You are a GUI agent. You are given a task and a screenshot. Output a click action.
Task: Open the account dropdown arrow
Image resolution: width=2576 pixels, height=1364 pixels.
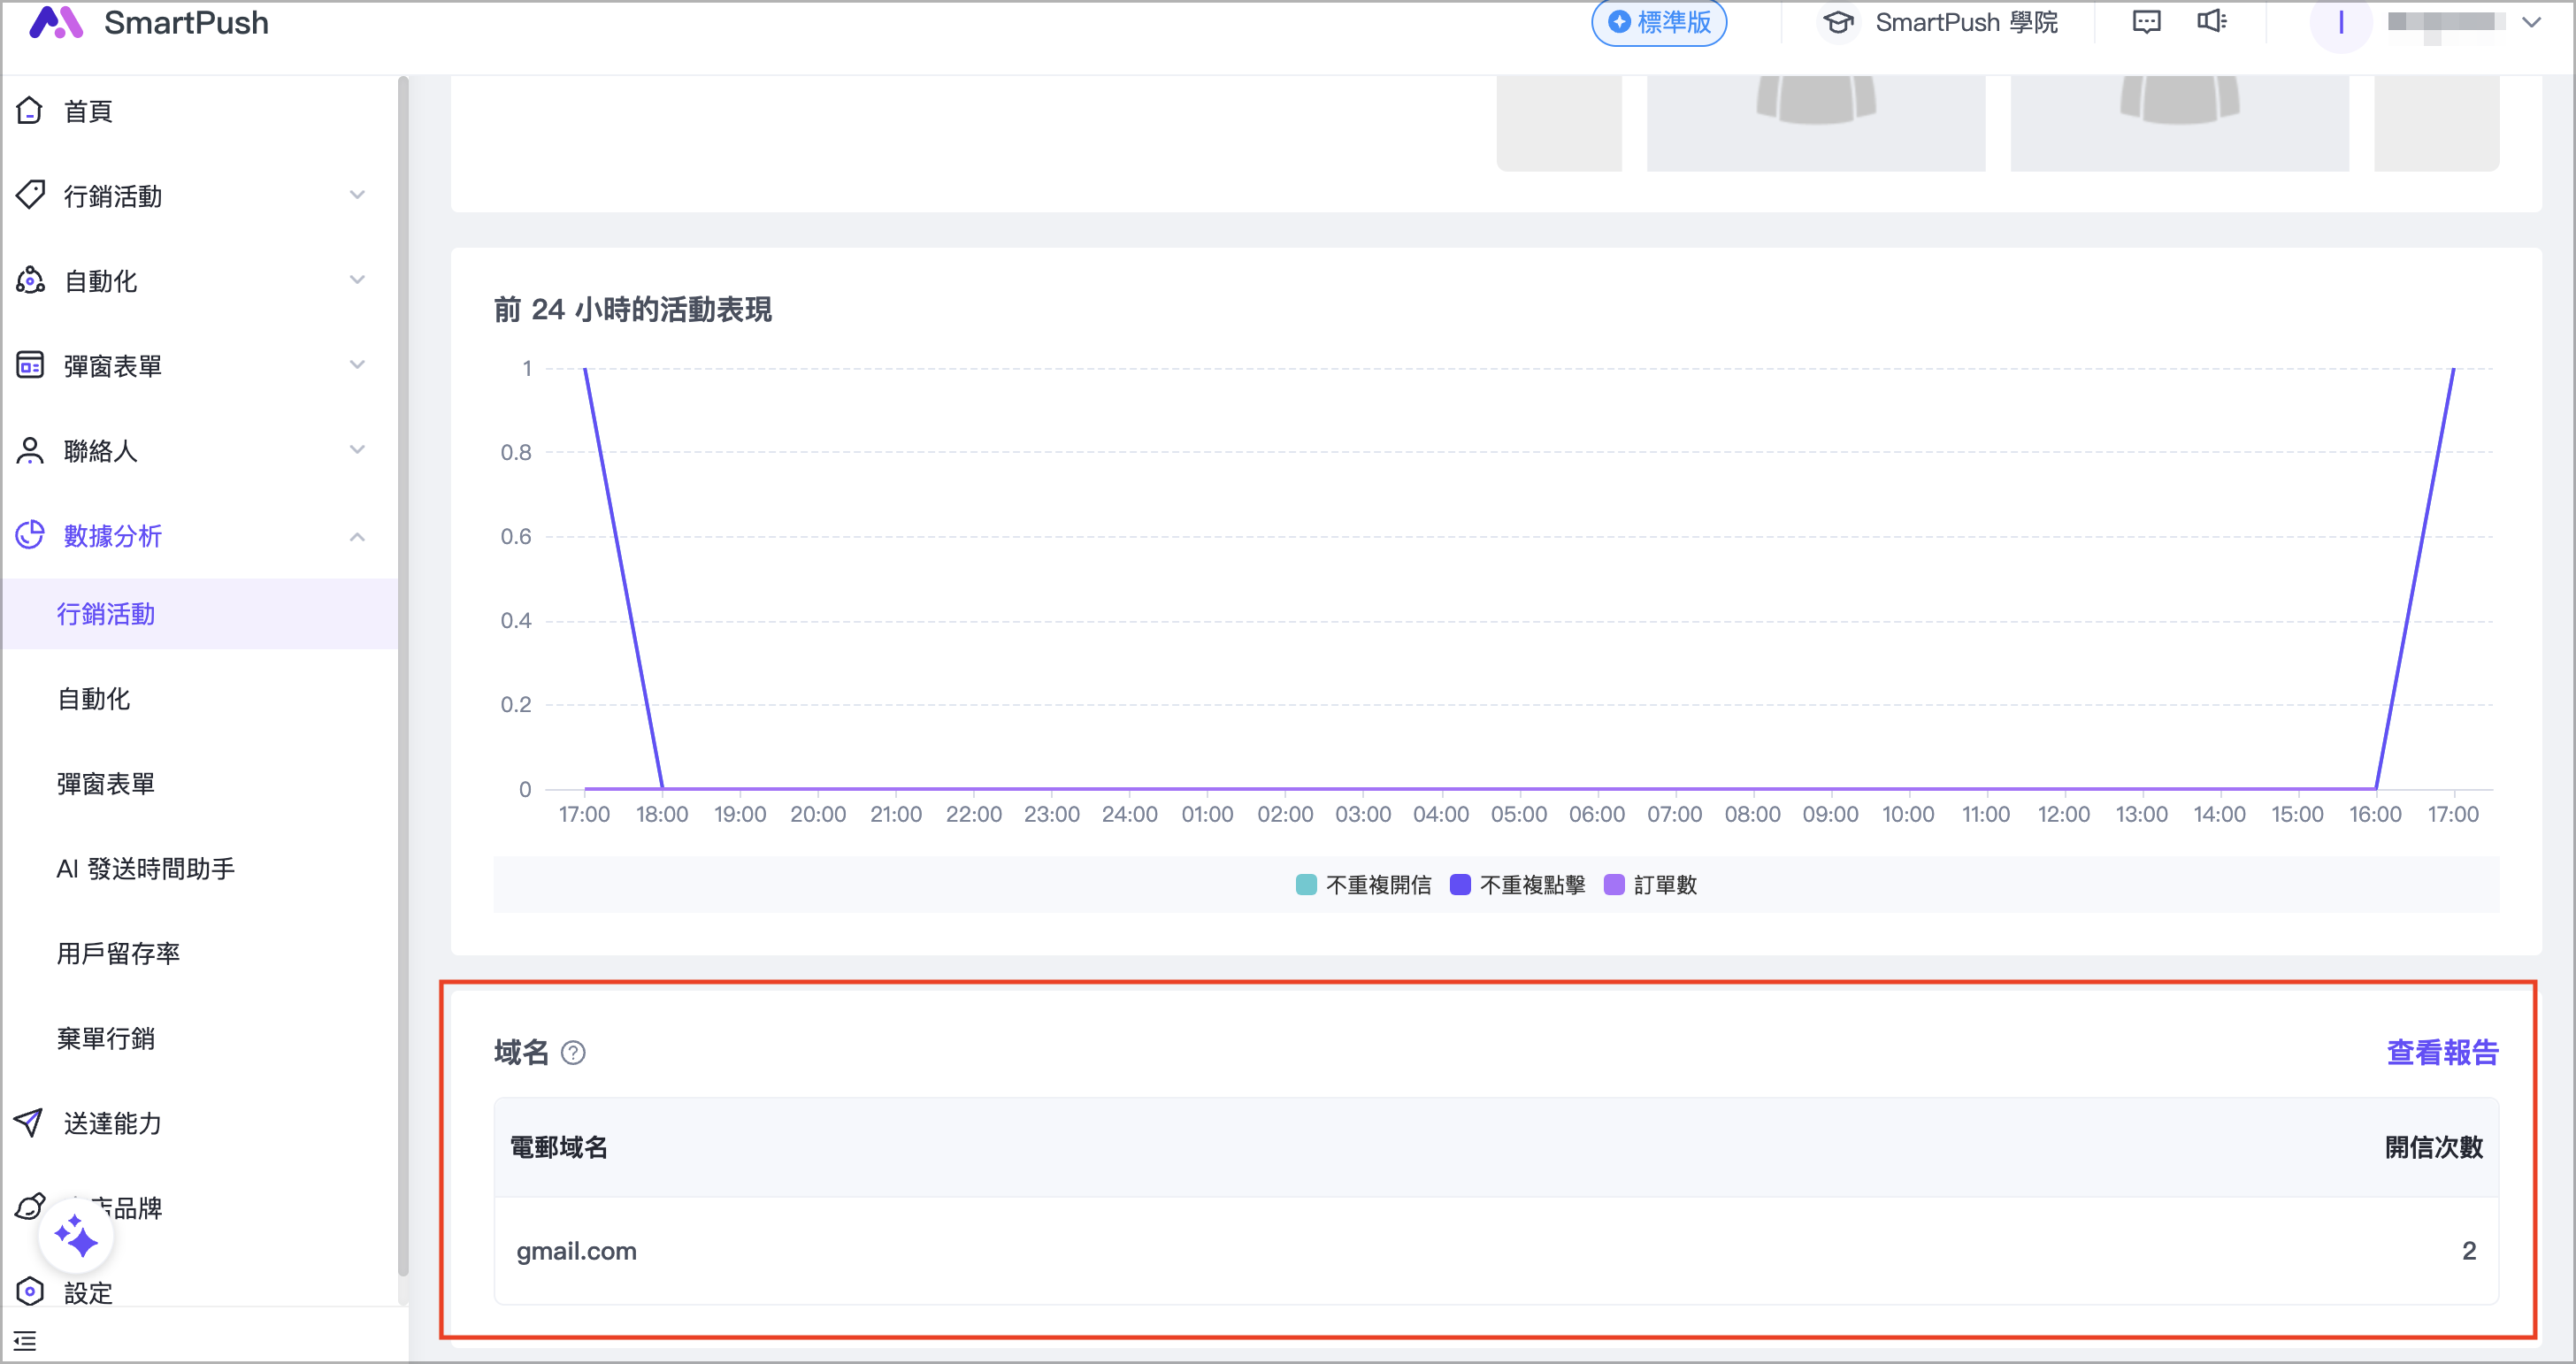[x=2531, y=22]
